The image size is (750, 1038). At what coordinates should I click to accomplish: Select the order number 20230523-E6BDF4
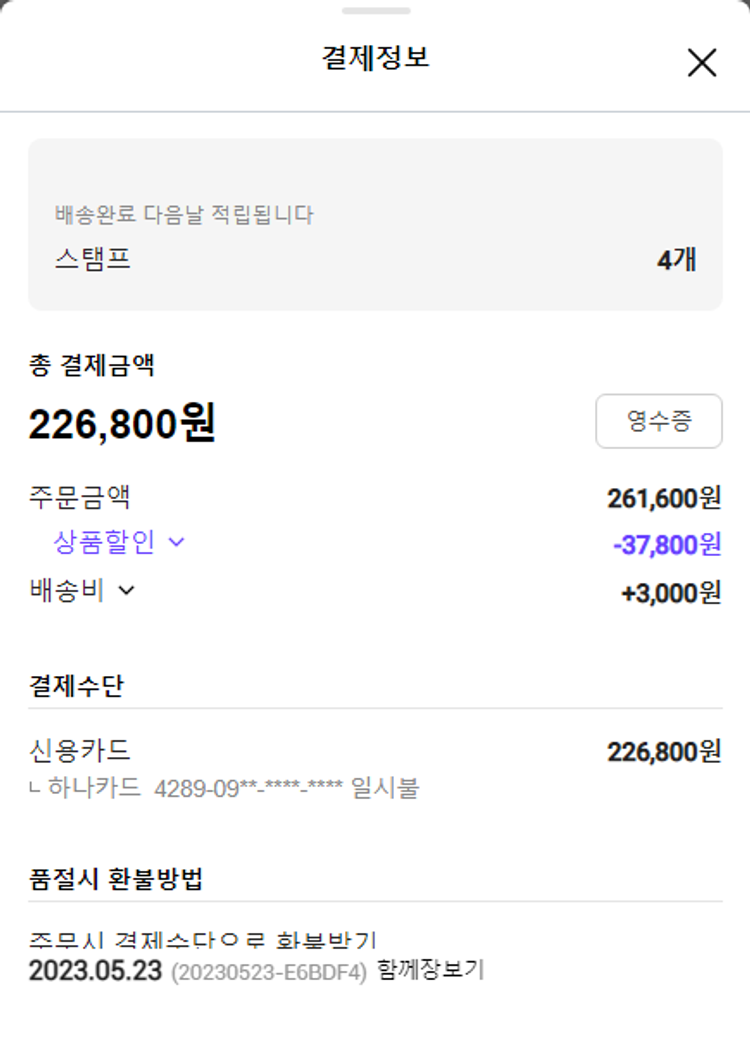[269, 972]
